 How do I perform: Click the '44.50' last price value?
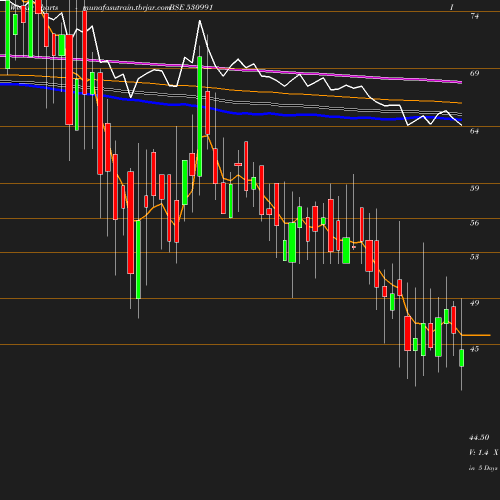pyautogui.click(x=479, y=437)
